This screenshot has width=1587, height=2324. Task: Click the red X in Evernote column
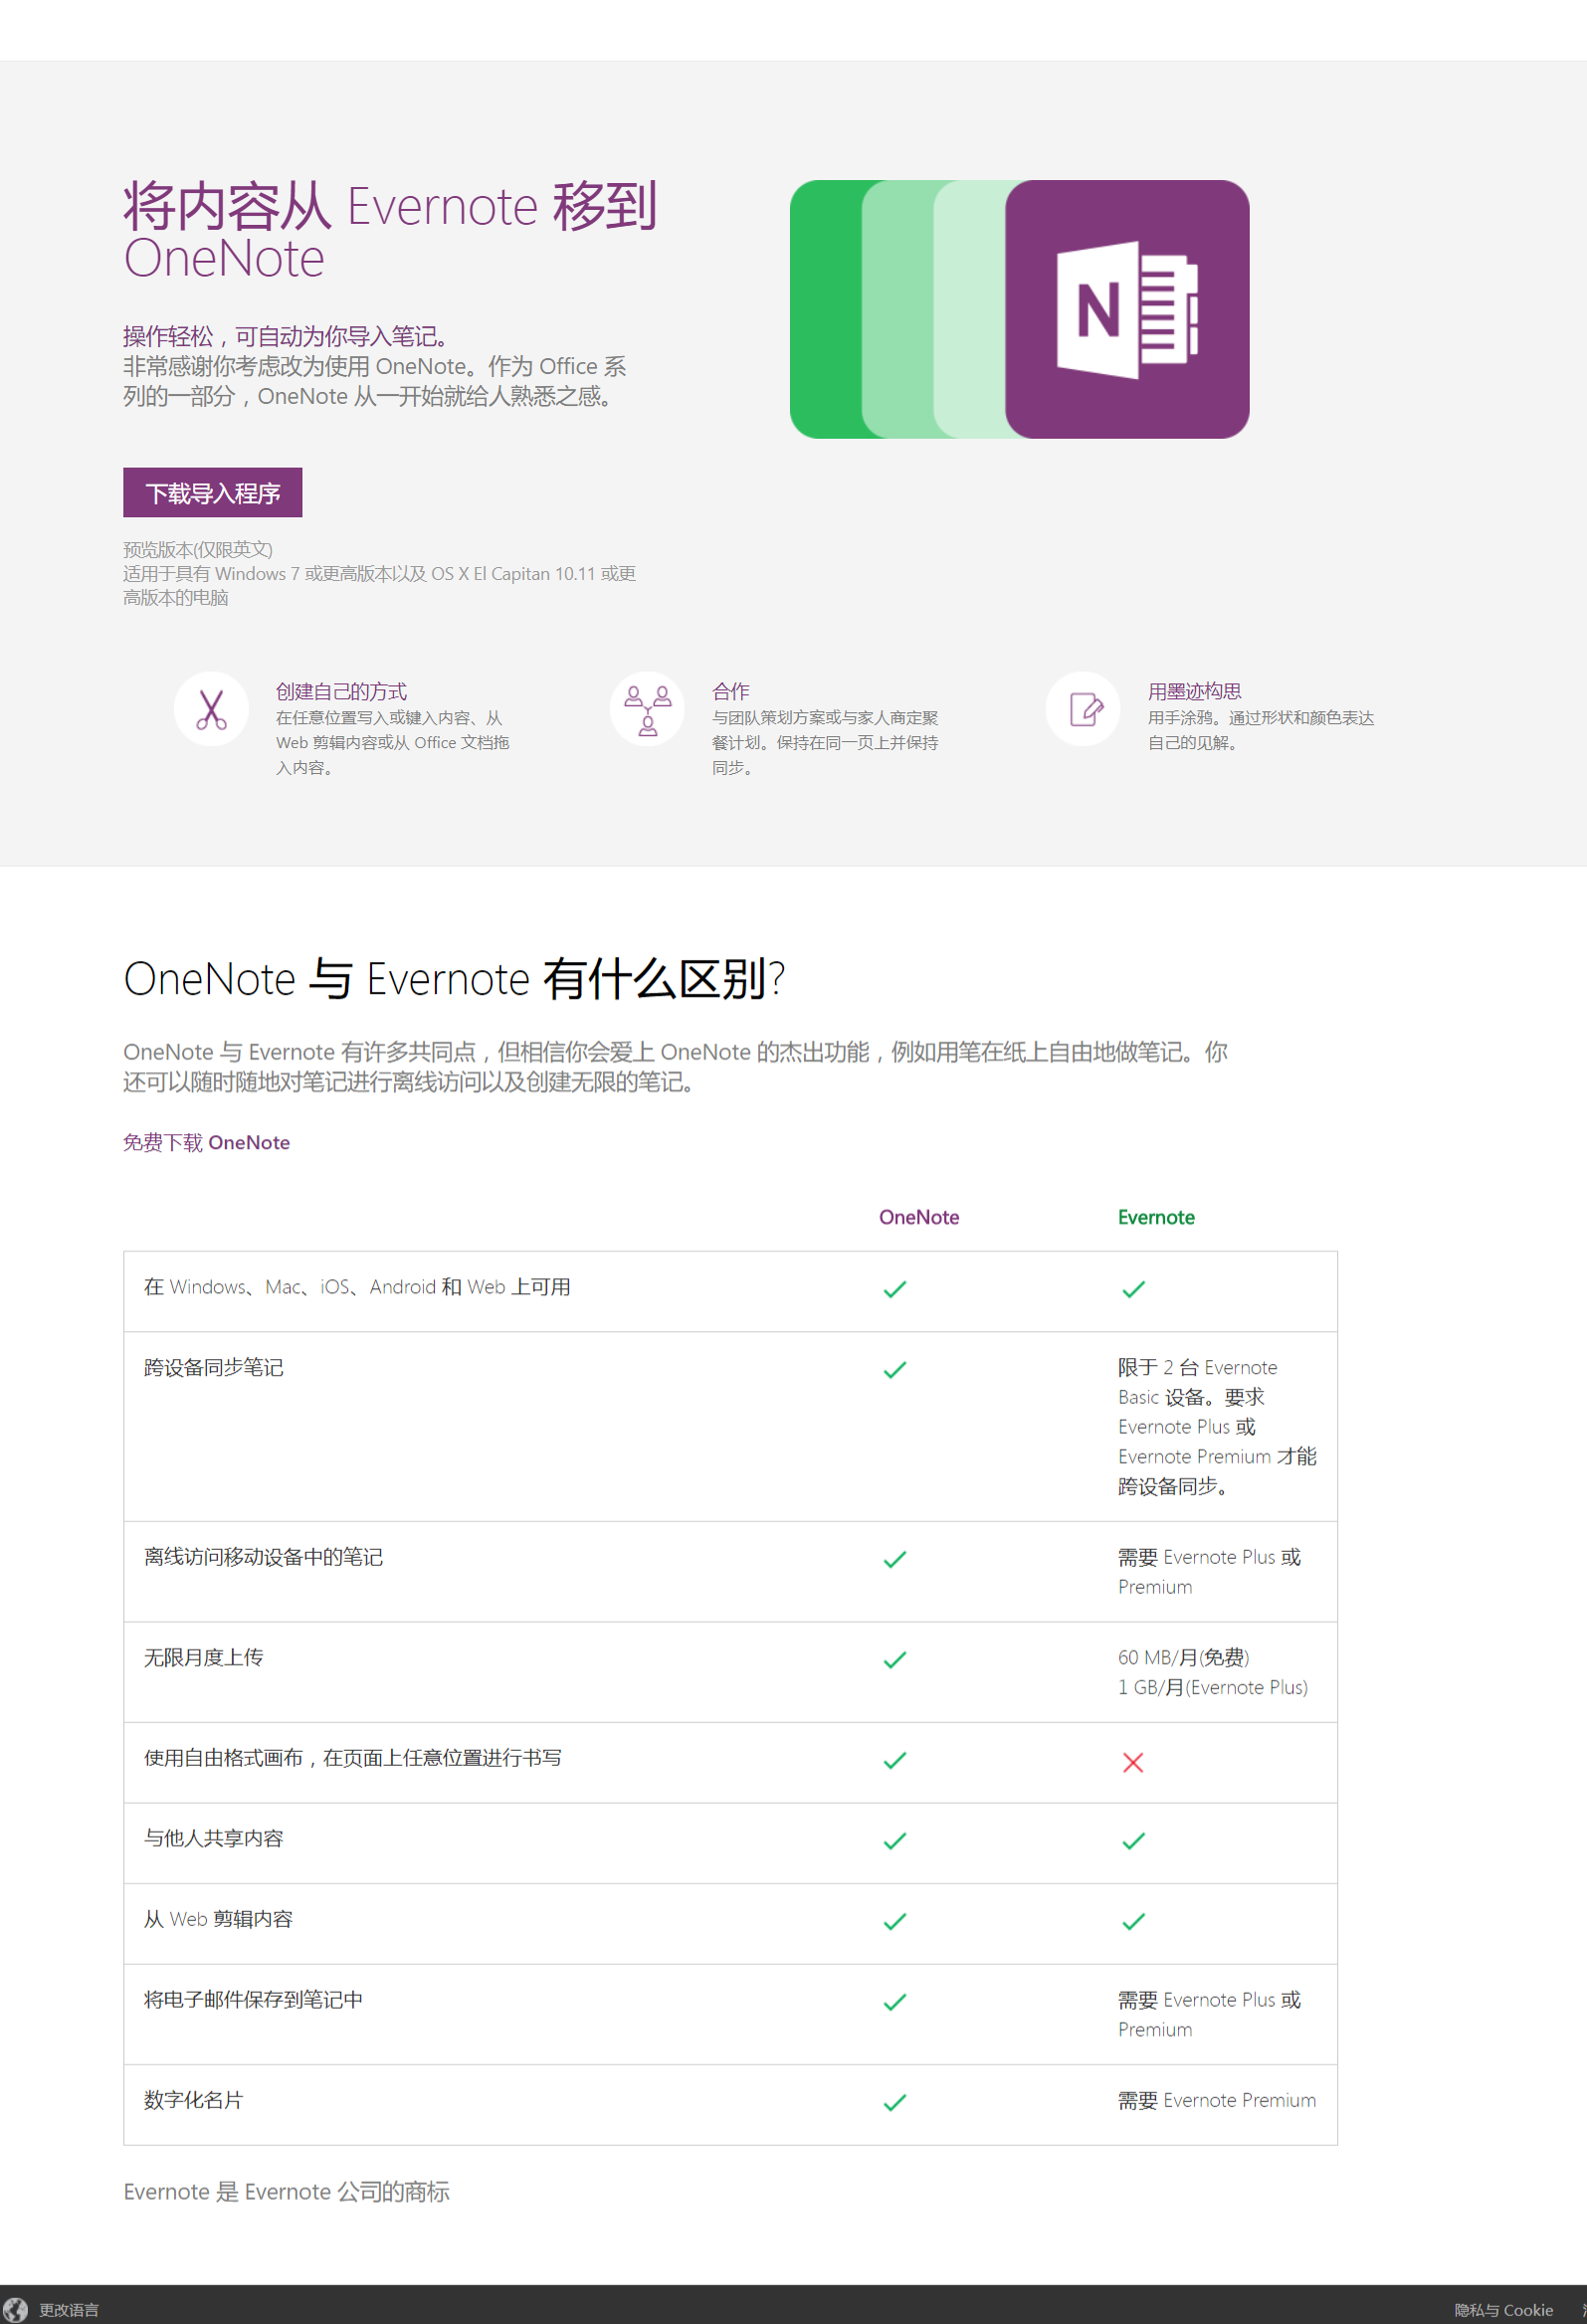(1132, 1762)
